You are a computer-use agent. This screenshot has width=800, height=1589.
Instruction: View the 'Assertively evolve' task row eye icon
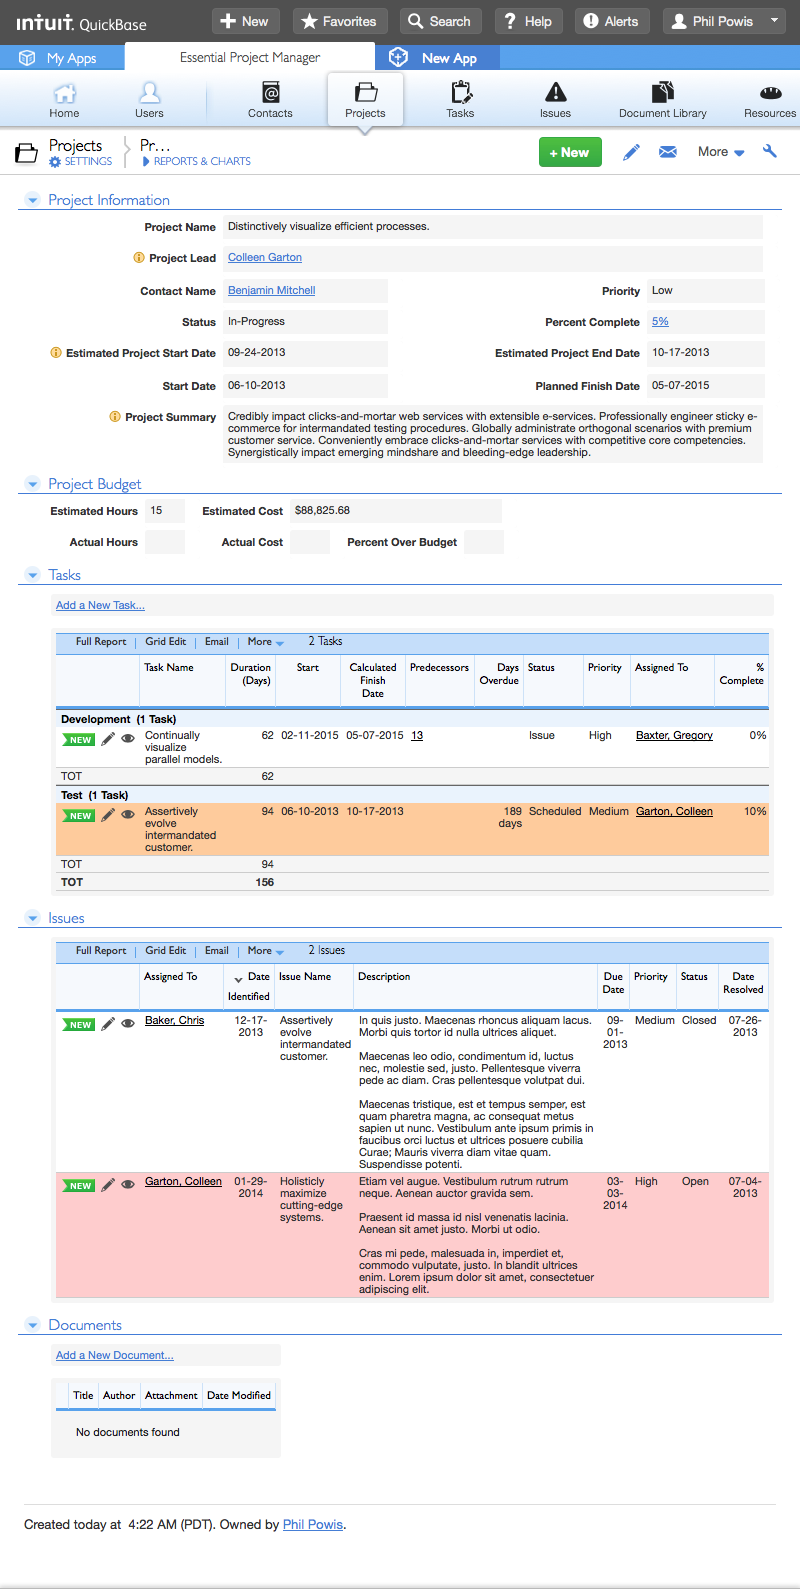(x=128, y=815)
